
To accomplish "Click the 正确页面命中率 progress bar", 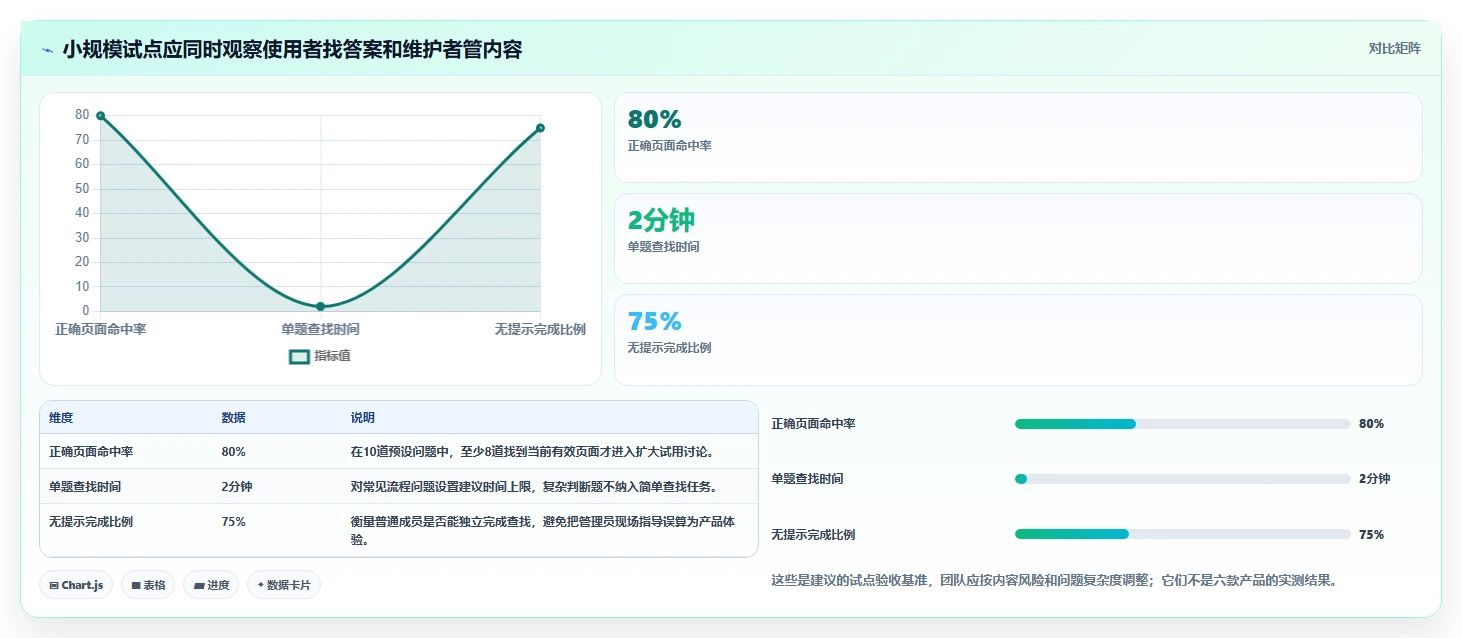I will pyautogui.click(x=1182, y=424).
